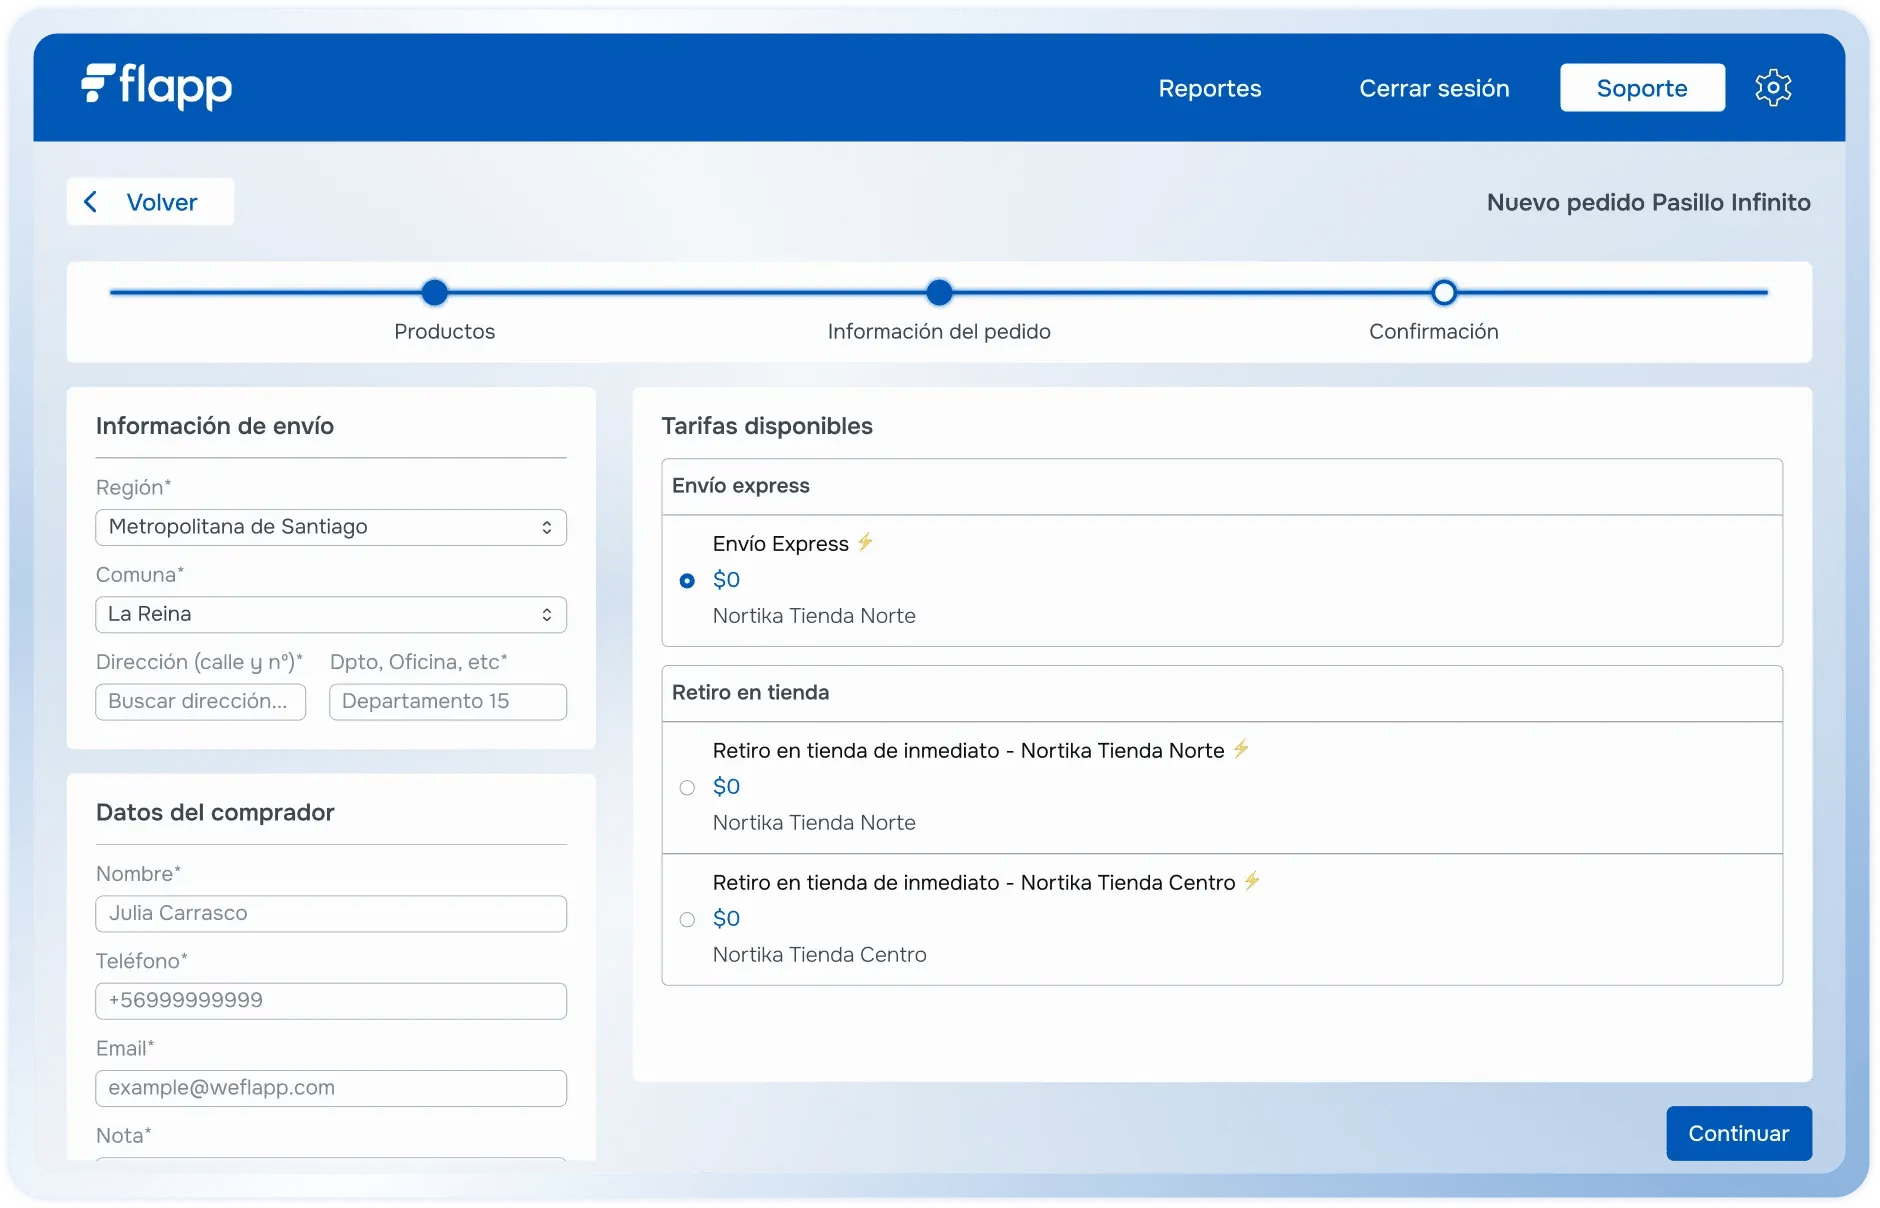Click lightning icon next to Nortika Tienda Centro pickup
The width and height of the screenshot is (1880, 1208).
tap(1252, 881)
